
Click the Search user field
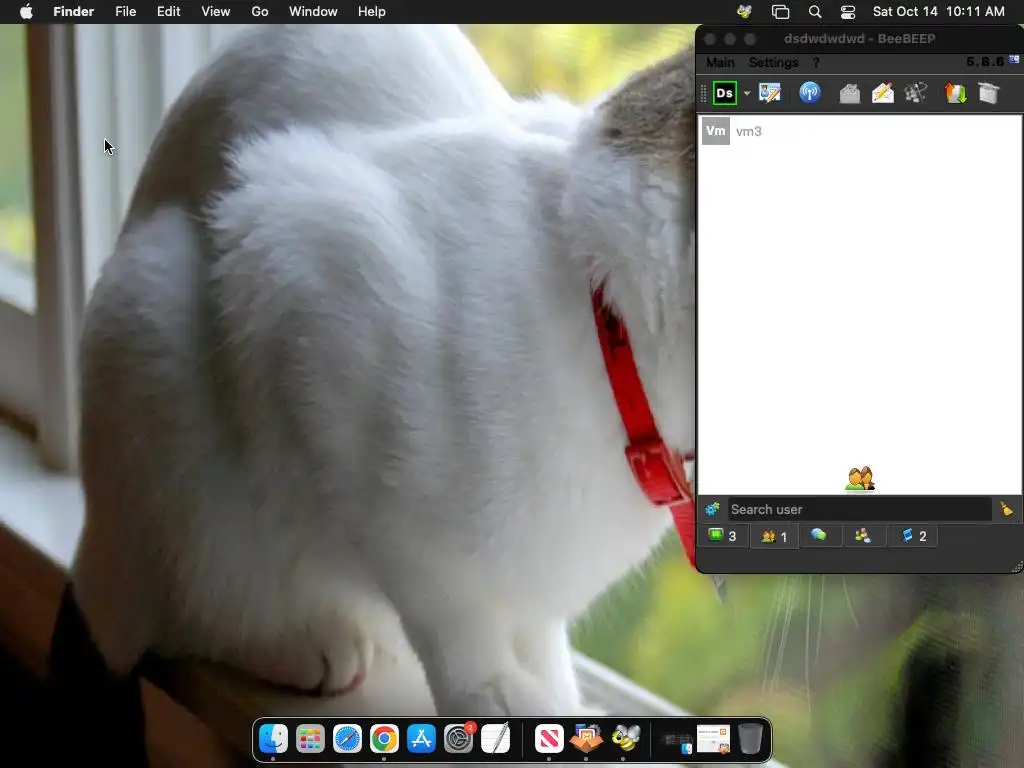859,509
